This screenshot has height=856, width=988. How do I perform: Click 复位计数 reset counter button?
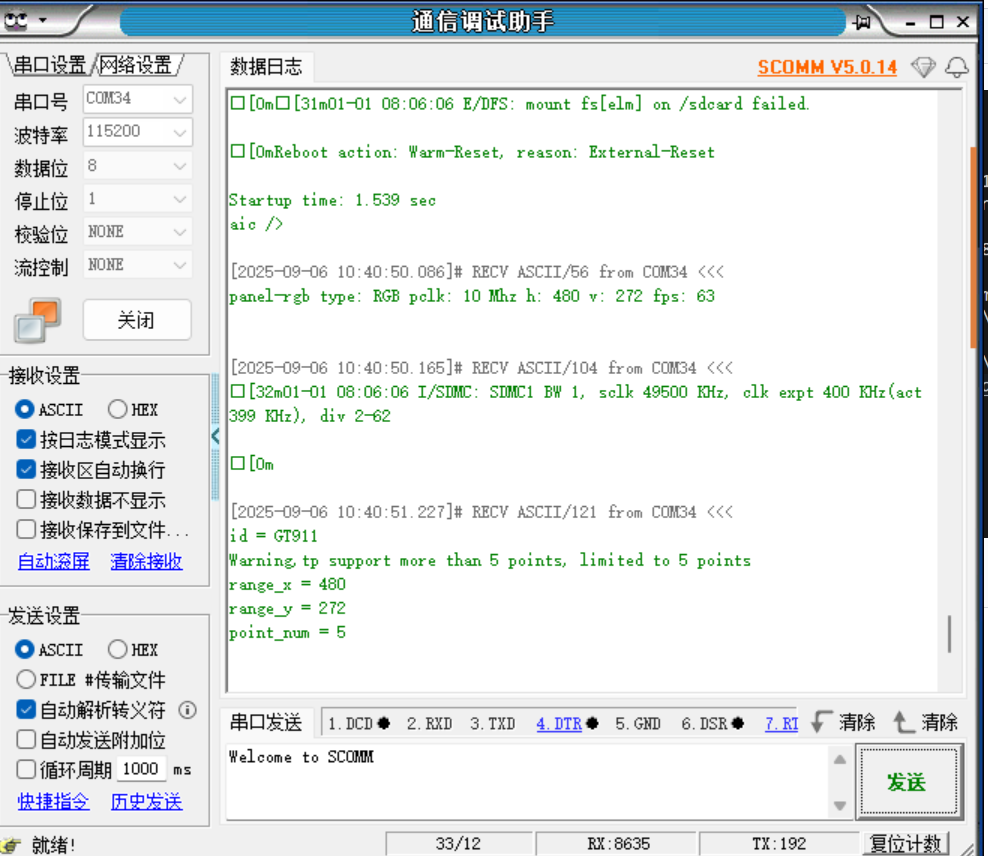coord(905,844)
